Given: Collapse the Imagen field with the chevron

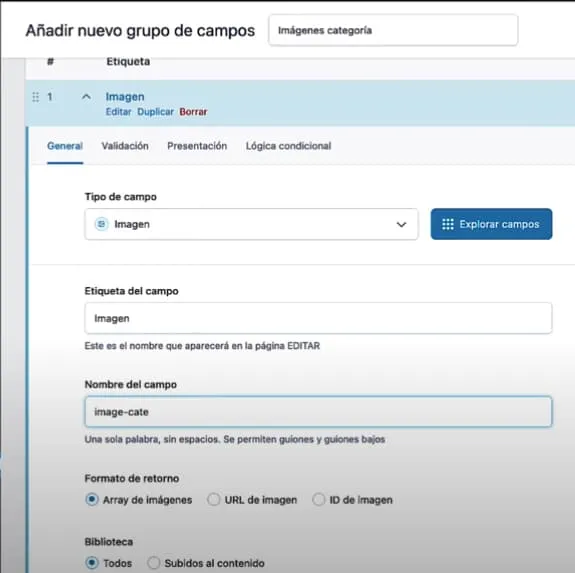Looking at the screenshot, I should pos(86,97).
